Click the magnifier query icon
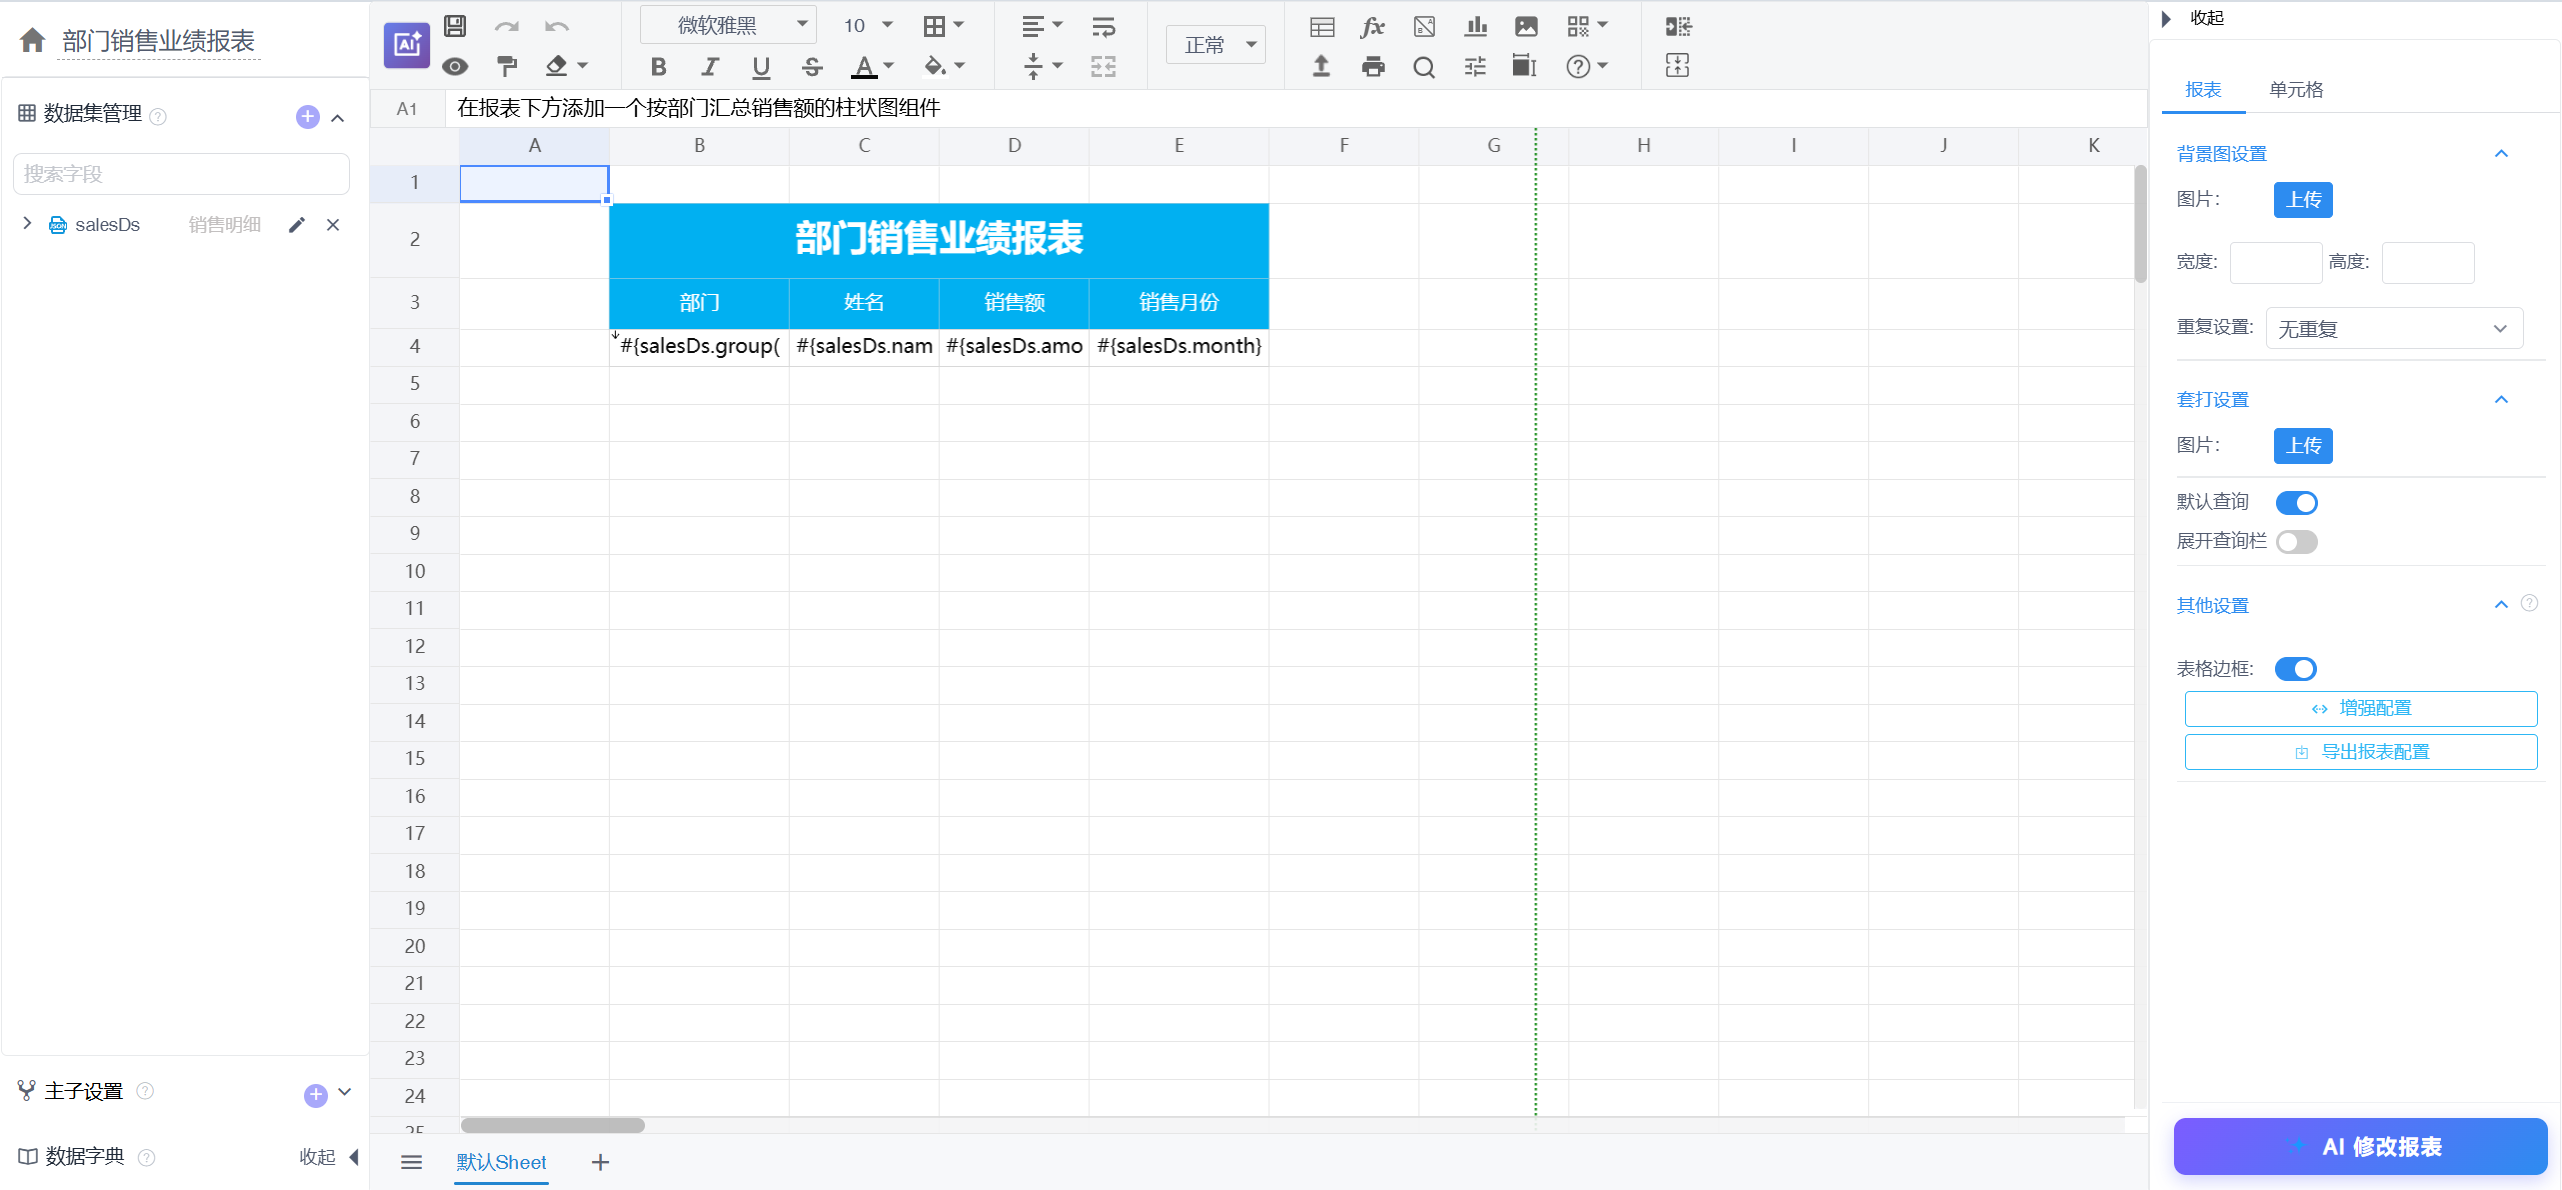The height and width of the screenshot is (1190, 2562). point(1424,67)
